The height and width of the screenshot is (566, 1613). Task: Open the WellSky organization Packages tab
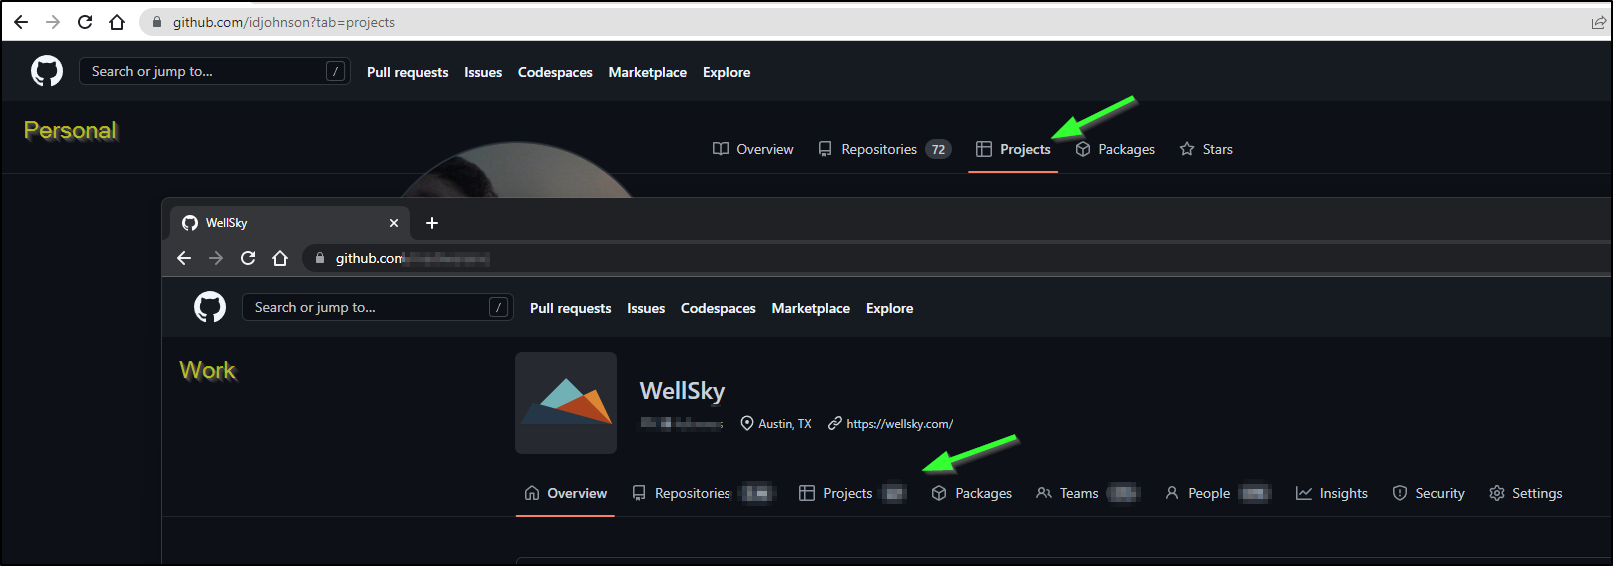(972, 493)
